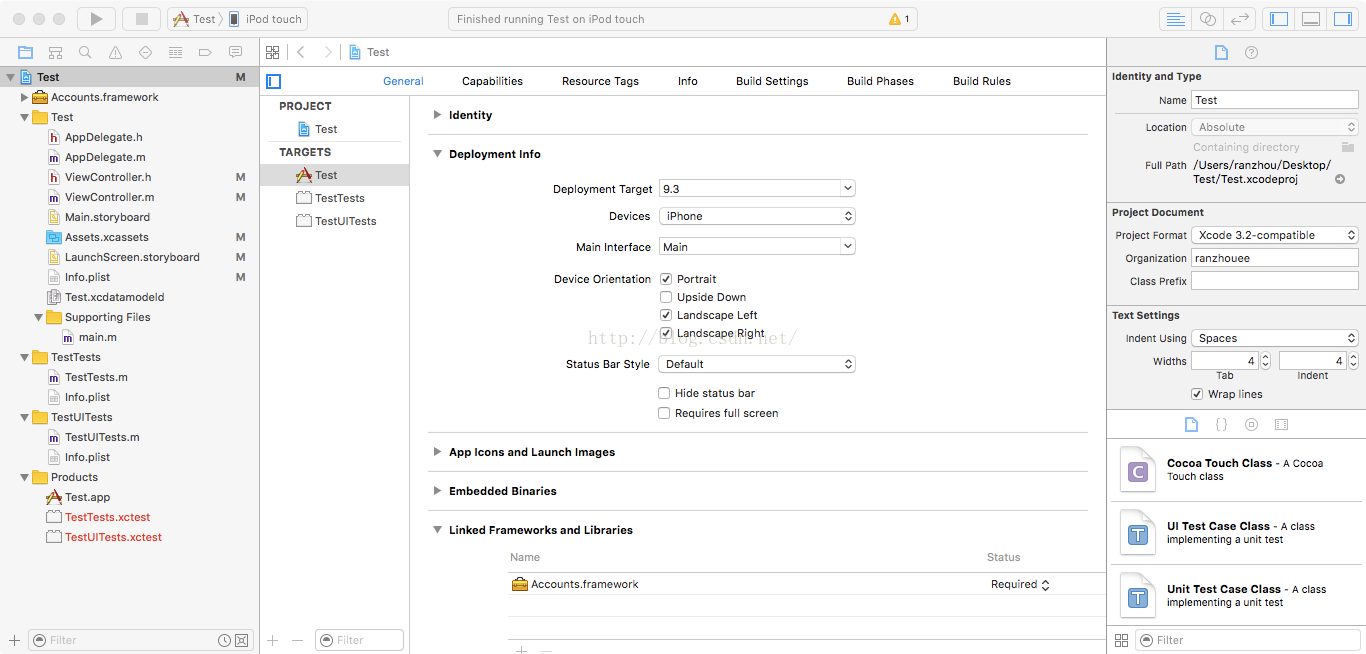Switch to Build Settings tab
The height and width of the screenshot is (654, 1366).
pos(772,81)
